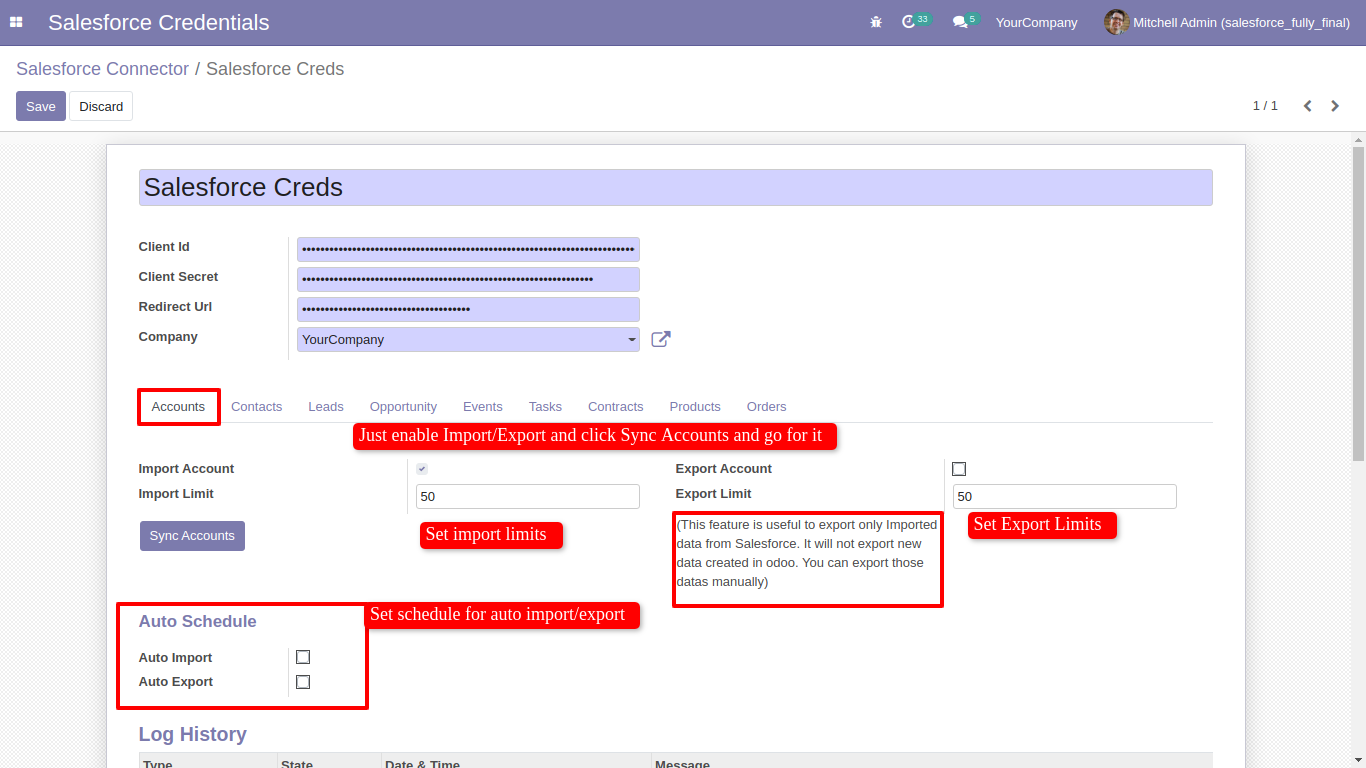1366x768 pixels.
Task: Switch to the Contacts tab
Action: click(x=257, y=407)
